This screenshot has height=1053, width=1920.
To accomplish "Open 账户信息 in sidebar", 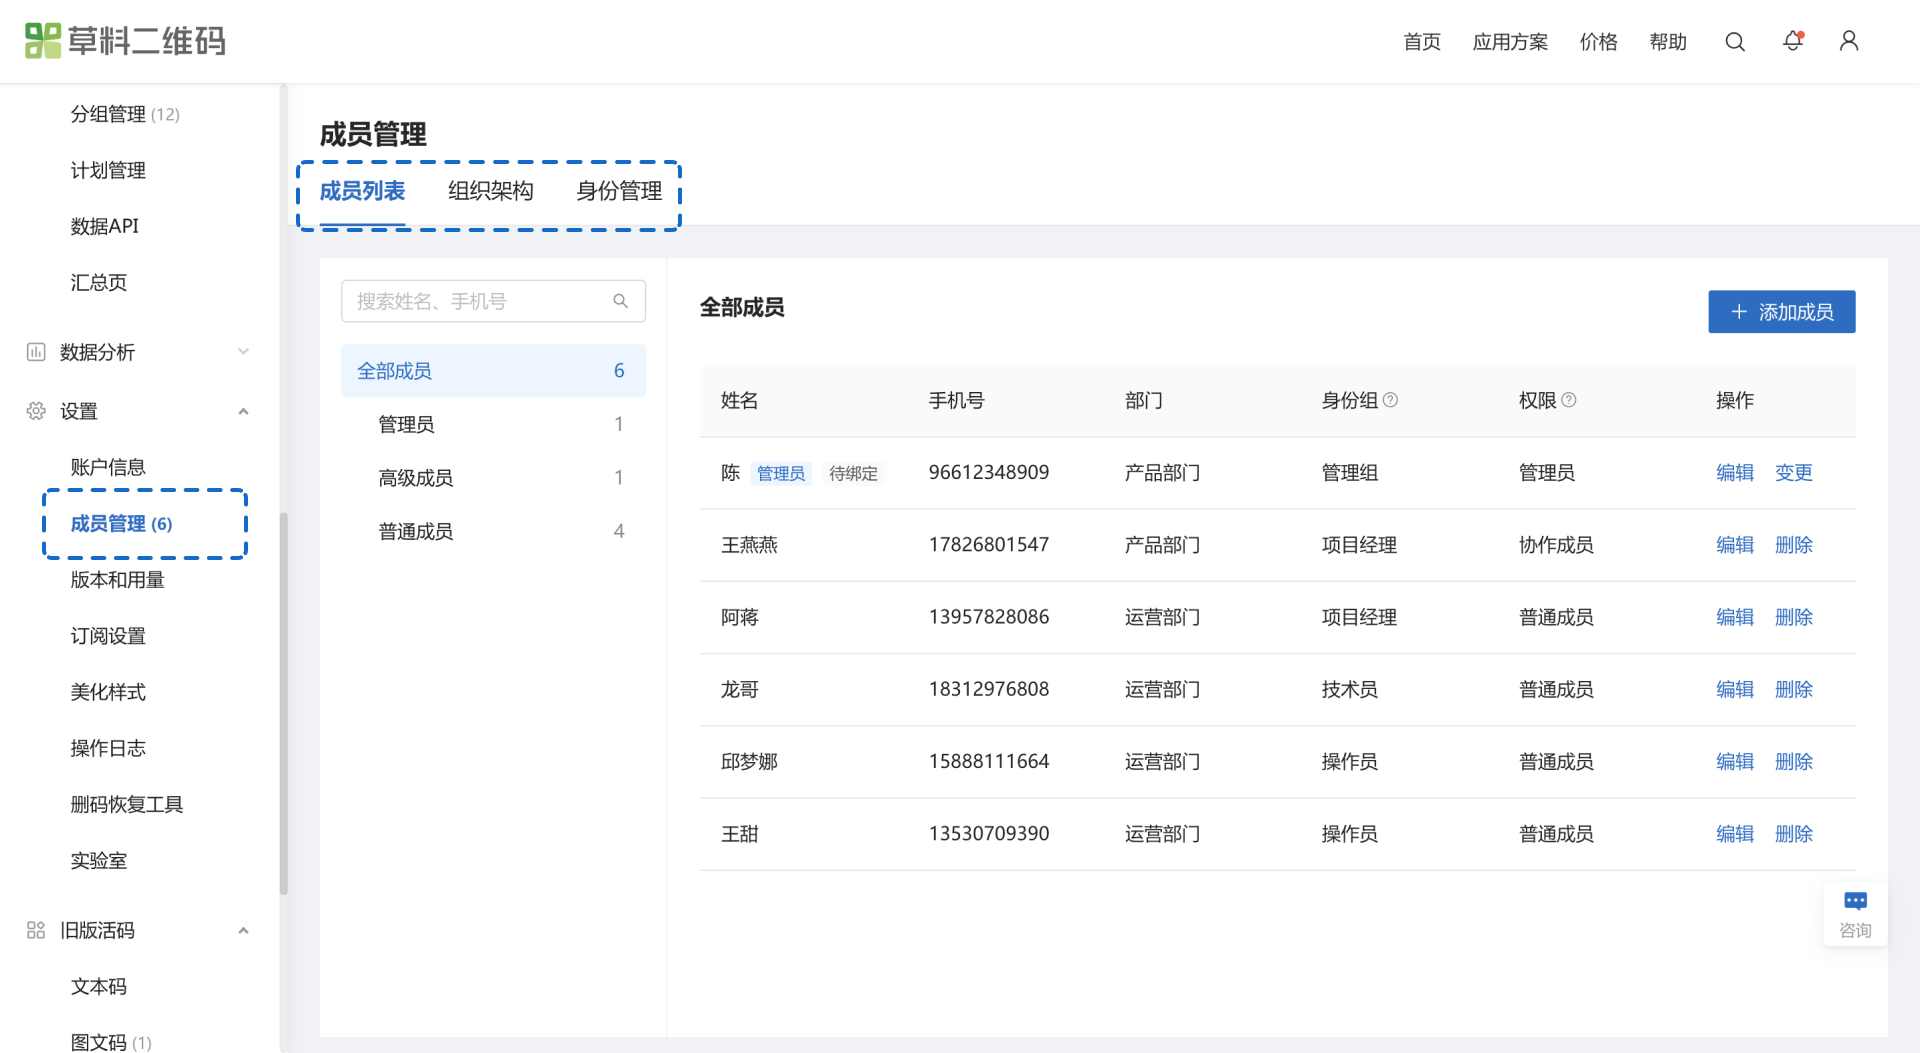I will pos(108,467).
